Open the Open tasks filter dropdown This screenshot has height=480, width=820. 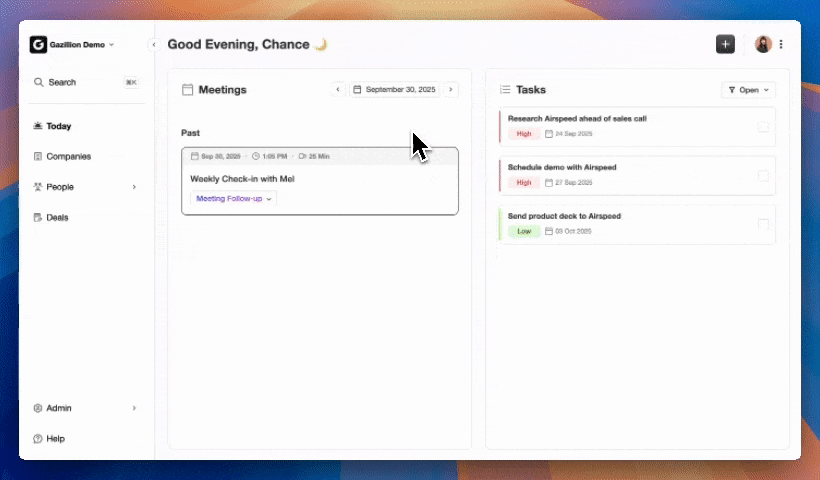click(x=748, y=90)
